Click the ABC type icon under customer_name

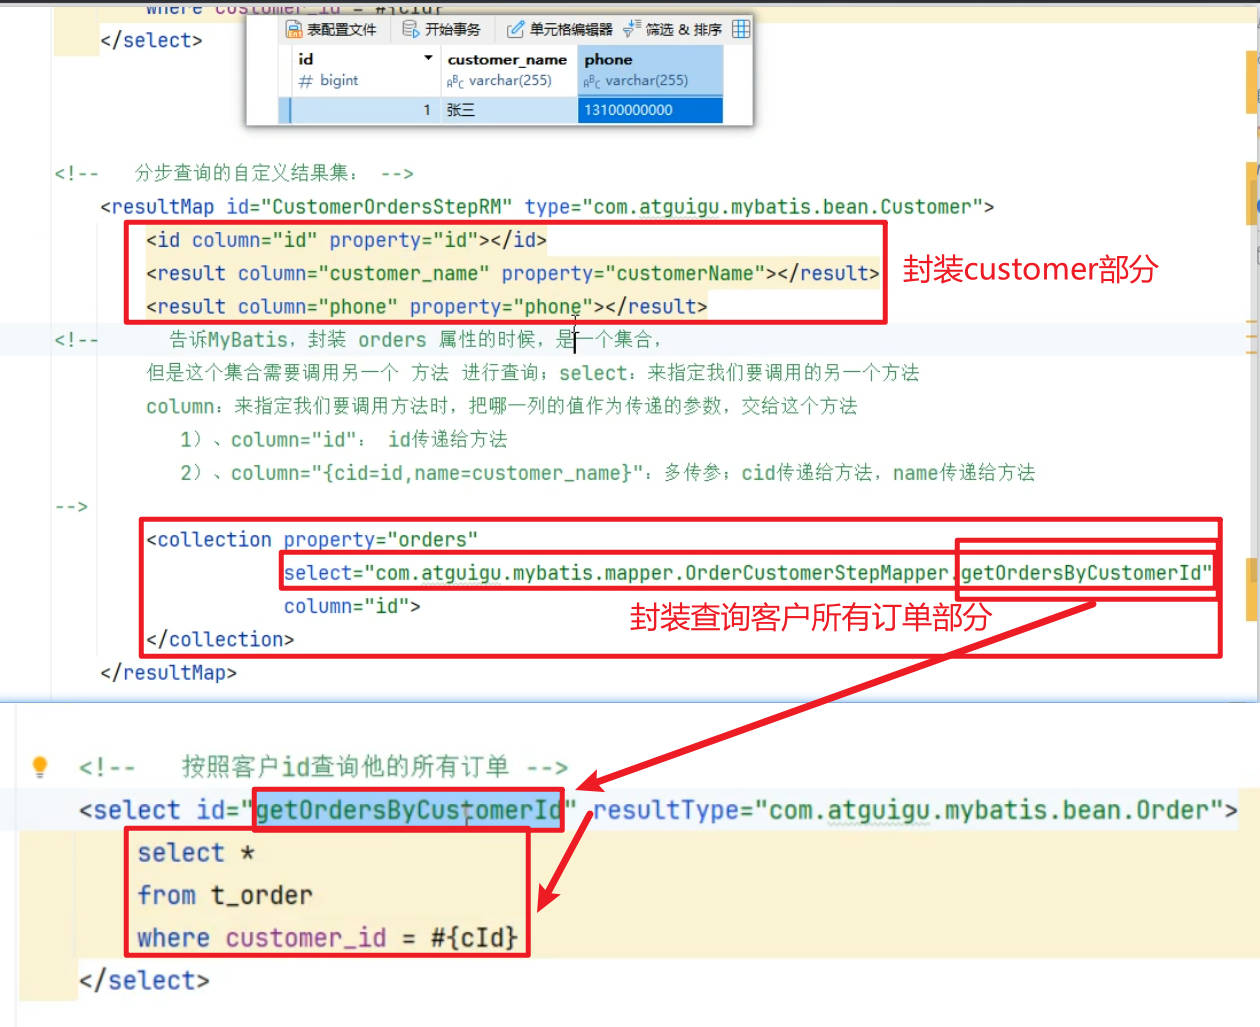[455, 81]
